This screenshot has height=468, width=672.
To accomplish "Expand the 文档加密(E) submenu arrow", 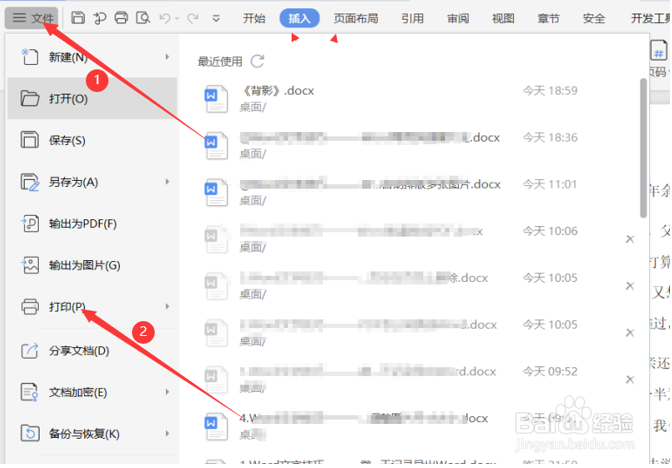I will (x=167, y=392).
